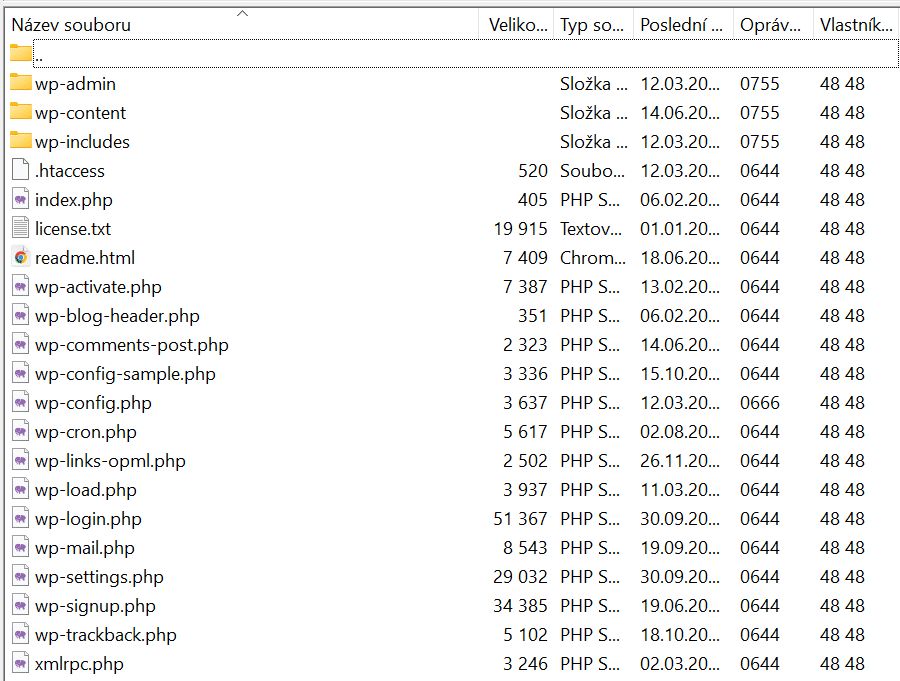The height and width of the screenshot is (681, 900).
Task: Click the 7 387 size of wp-activate.php
Action: coord(525,287)
